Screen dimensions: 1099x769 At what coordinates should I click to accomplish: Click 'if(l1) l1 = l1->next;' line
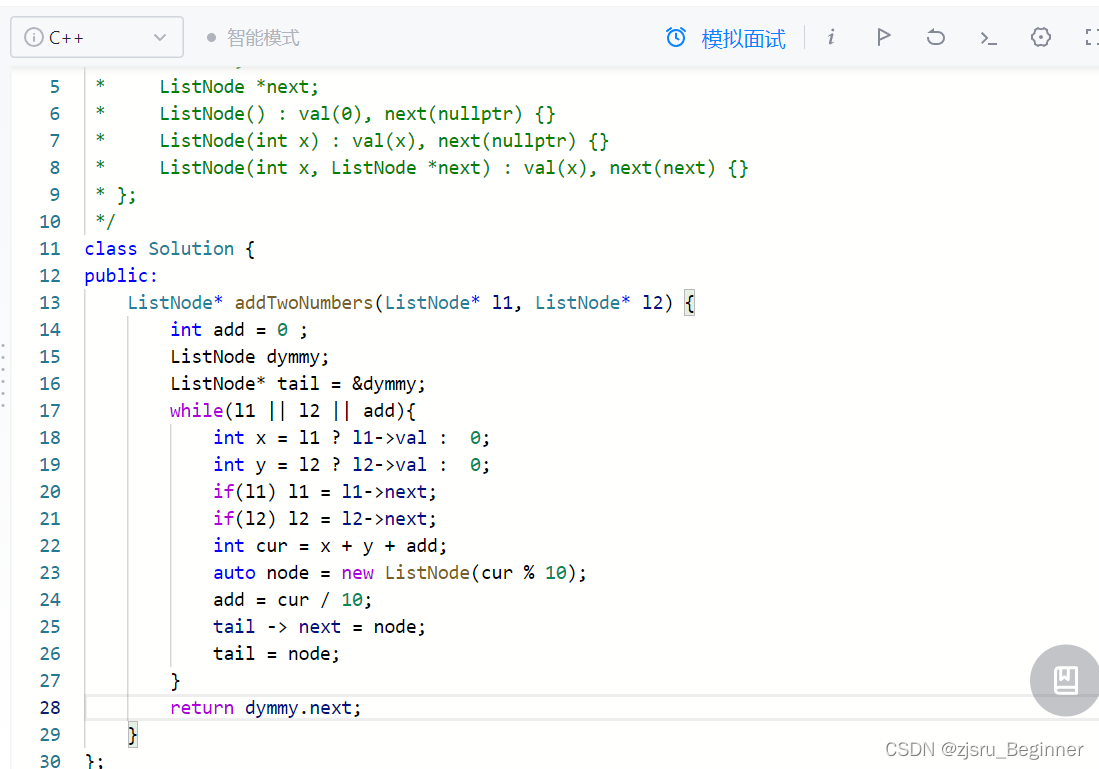pyautogui.click(x=325, y=492)
